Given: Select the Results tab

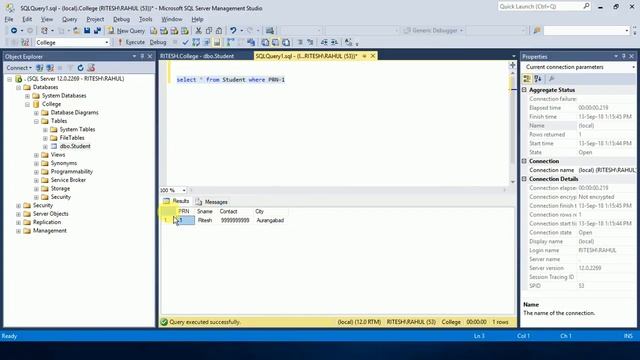Looking at the screenshot, I should point(176,201).
